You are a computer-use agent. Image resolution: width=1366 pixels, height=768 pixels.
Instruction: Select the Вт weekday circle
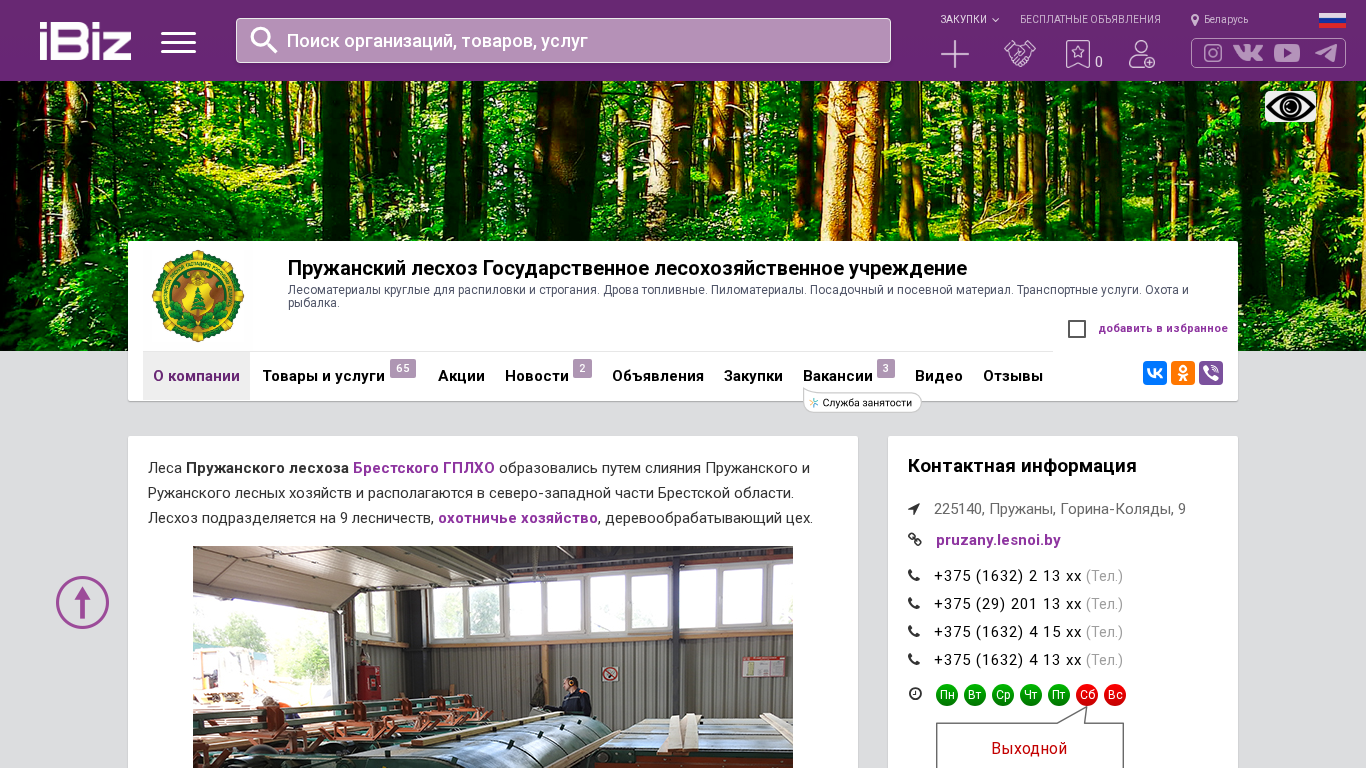(975, 695)
